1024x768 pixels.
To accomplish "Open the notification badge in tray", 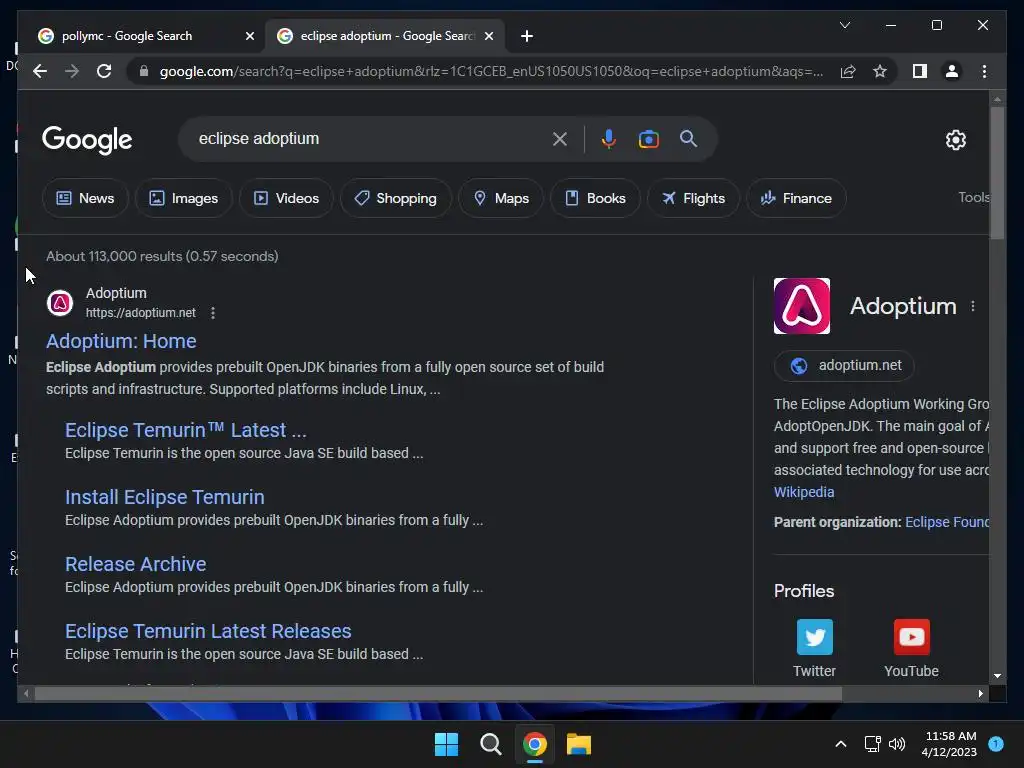I will (995, 743).
